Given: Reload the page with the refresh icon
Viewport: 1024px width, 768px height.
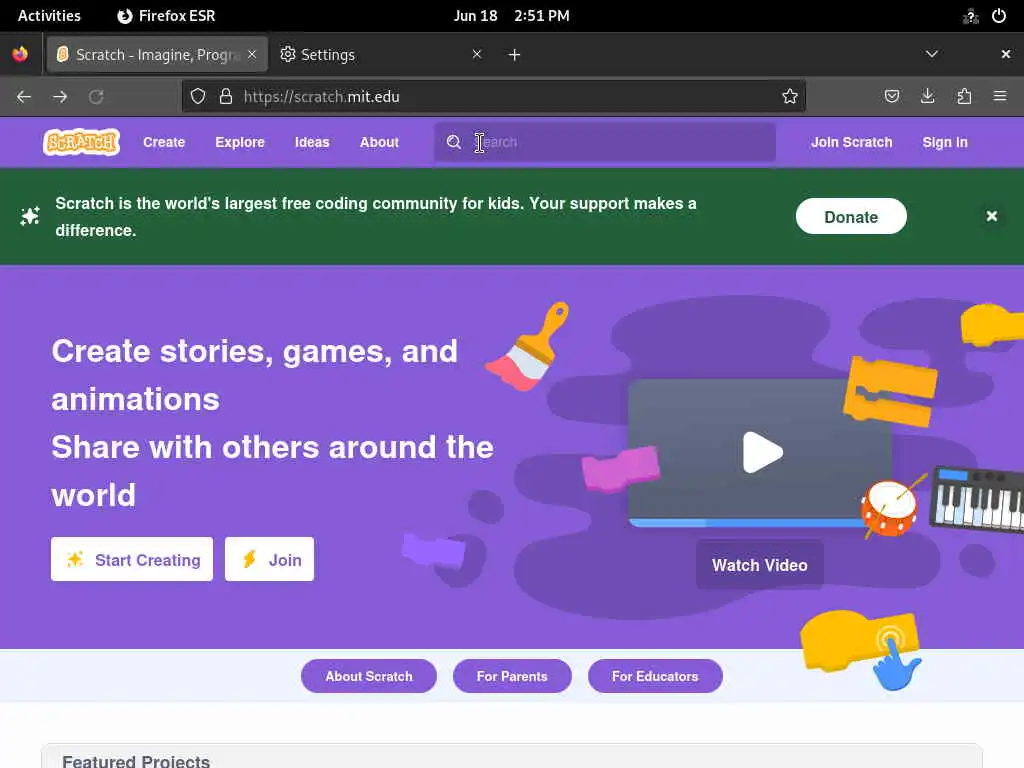Looking at the screenshot, I should tap(96, 97).
